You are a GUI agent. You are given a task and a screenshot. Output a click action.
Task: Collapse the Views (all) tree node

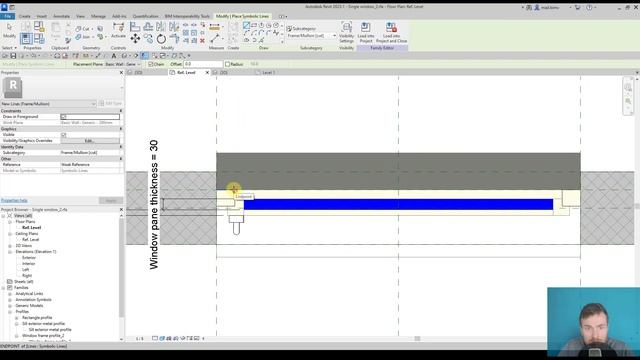click(3, 216)
